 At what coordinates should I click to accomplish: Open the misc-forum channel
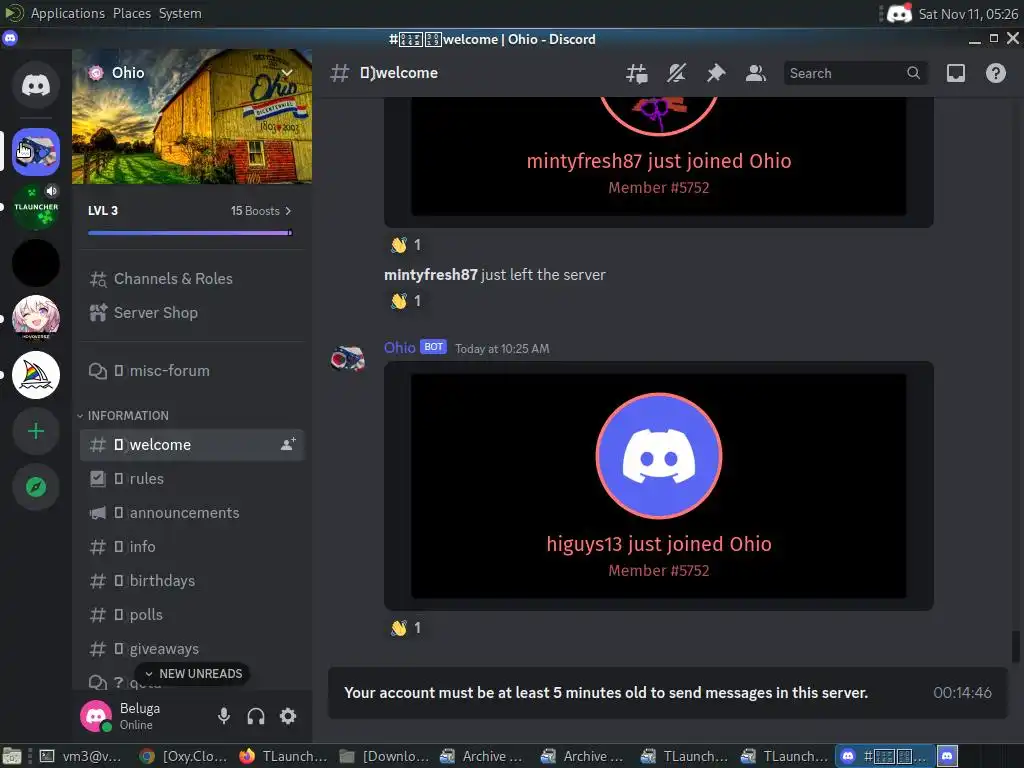click(192, 371)
